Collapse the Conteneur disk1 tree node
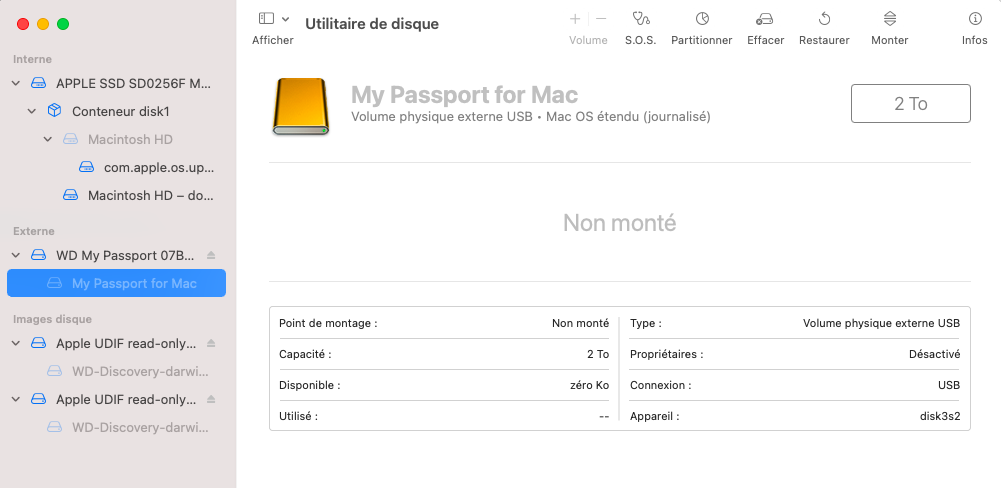Image resolution: width=1001 pixels, height=488 pixels. [32, 112]
